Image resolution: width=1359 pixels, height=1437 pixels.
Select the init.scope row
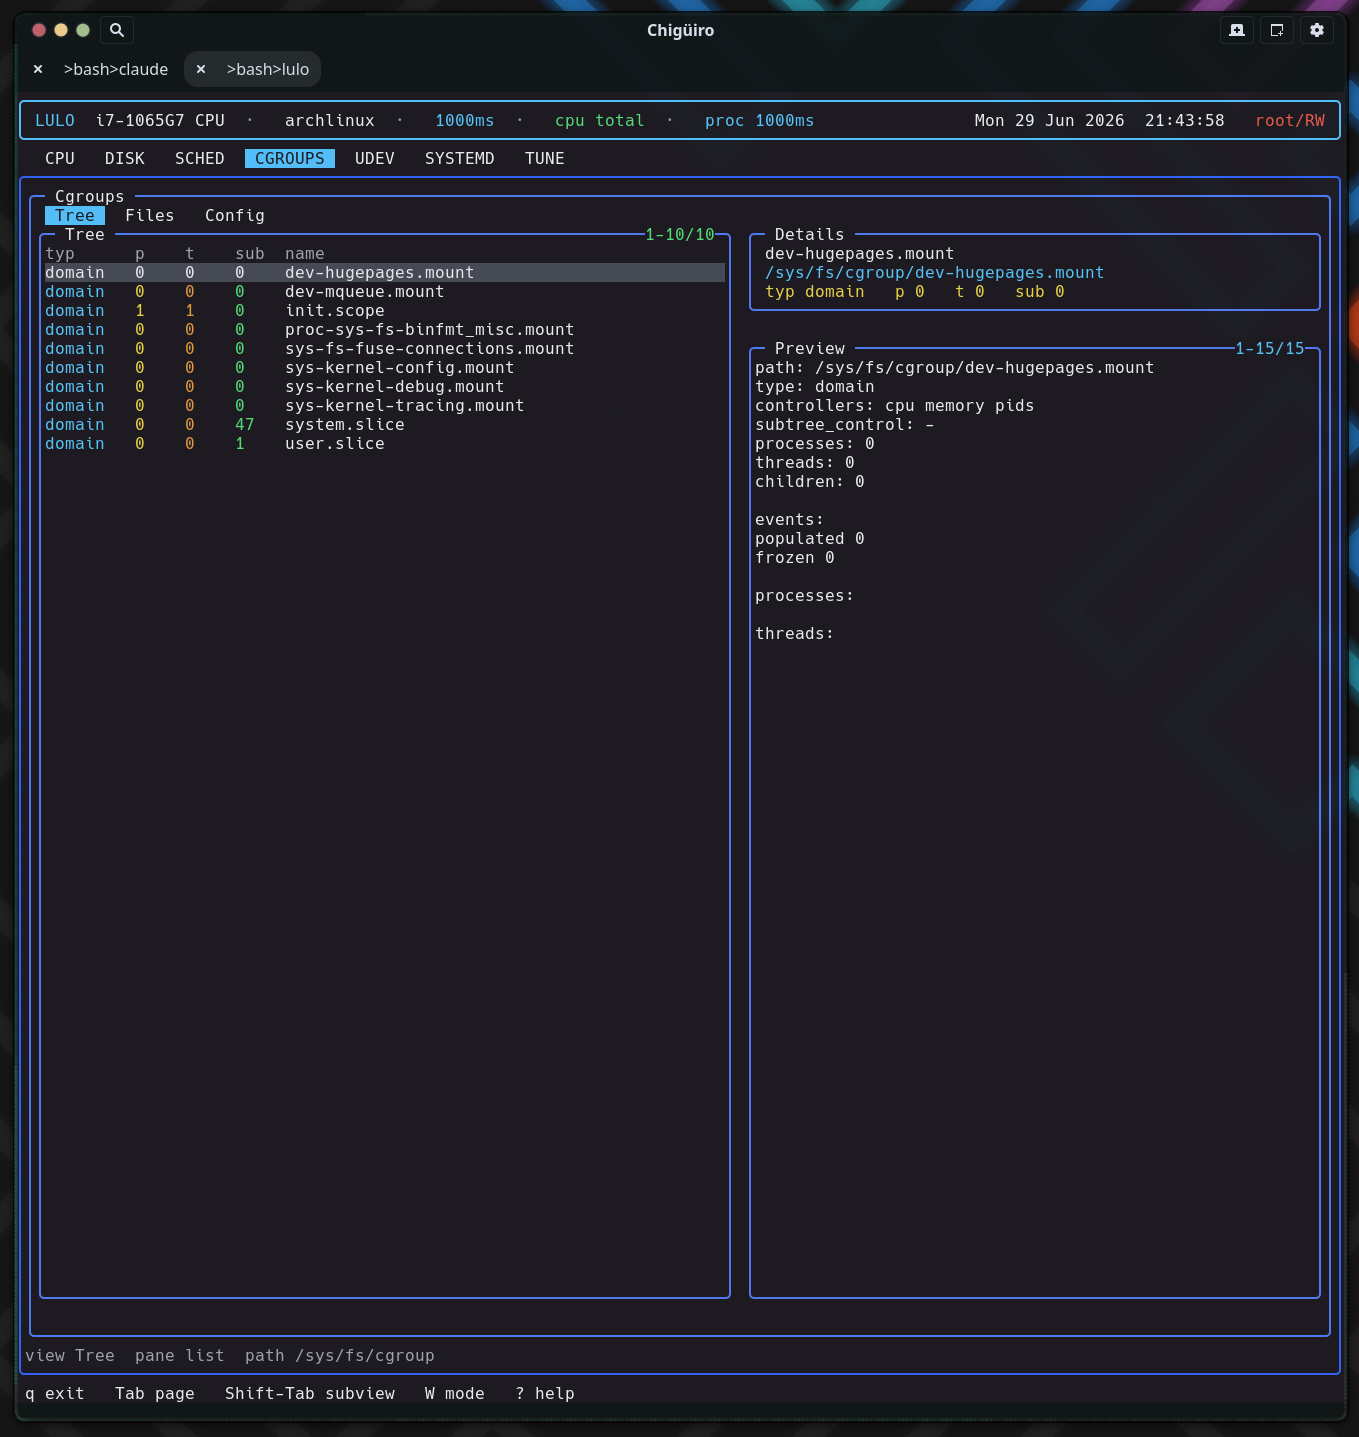[x=385, y=310]
